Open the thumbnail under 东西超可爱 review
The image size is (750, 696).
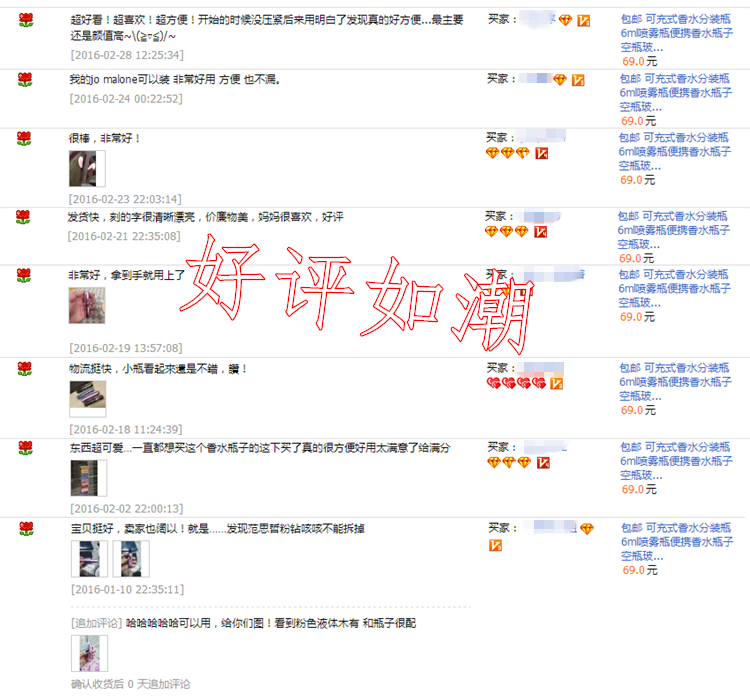(88, 478)
